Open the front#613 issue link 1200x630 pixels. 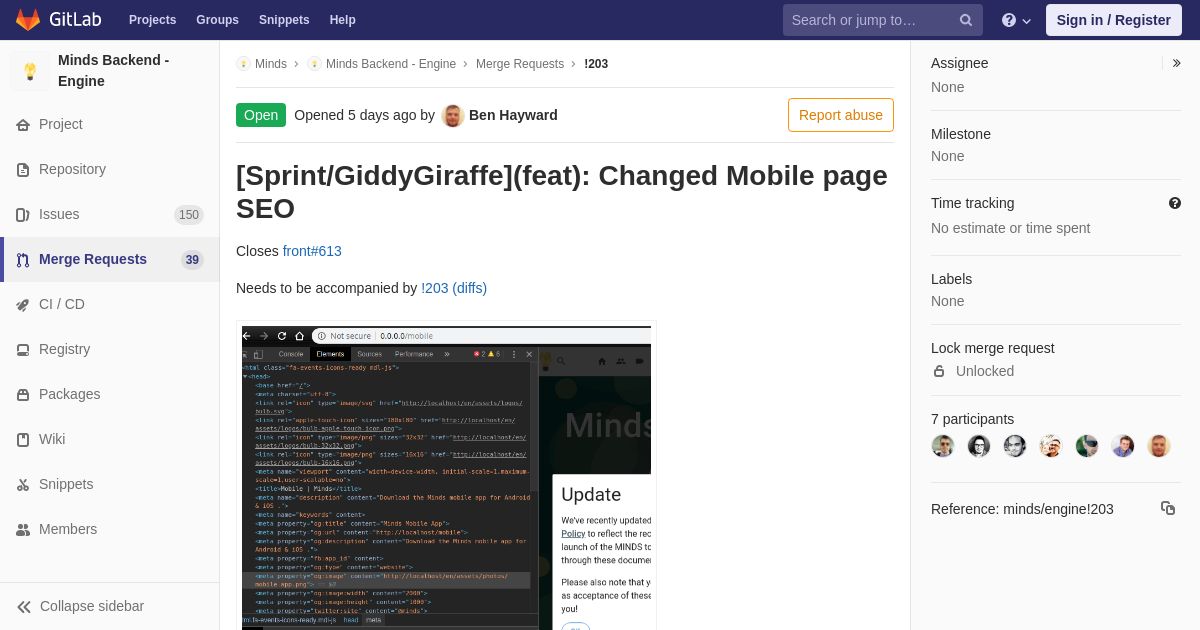point(312,251)
